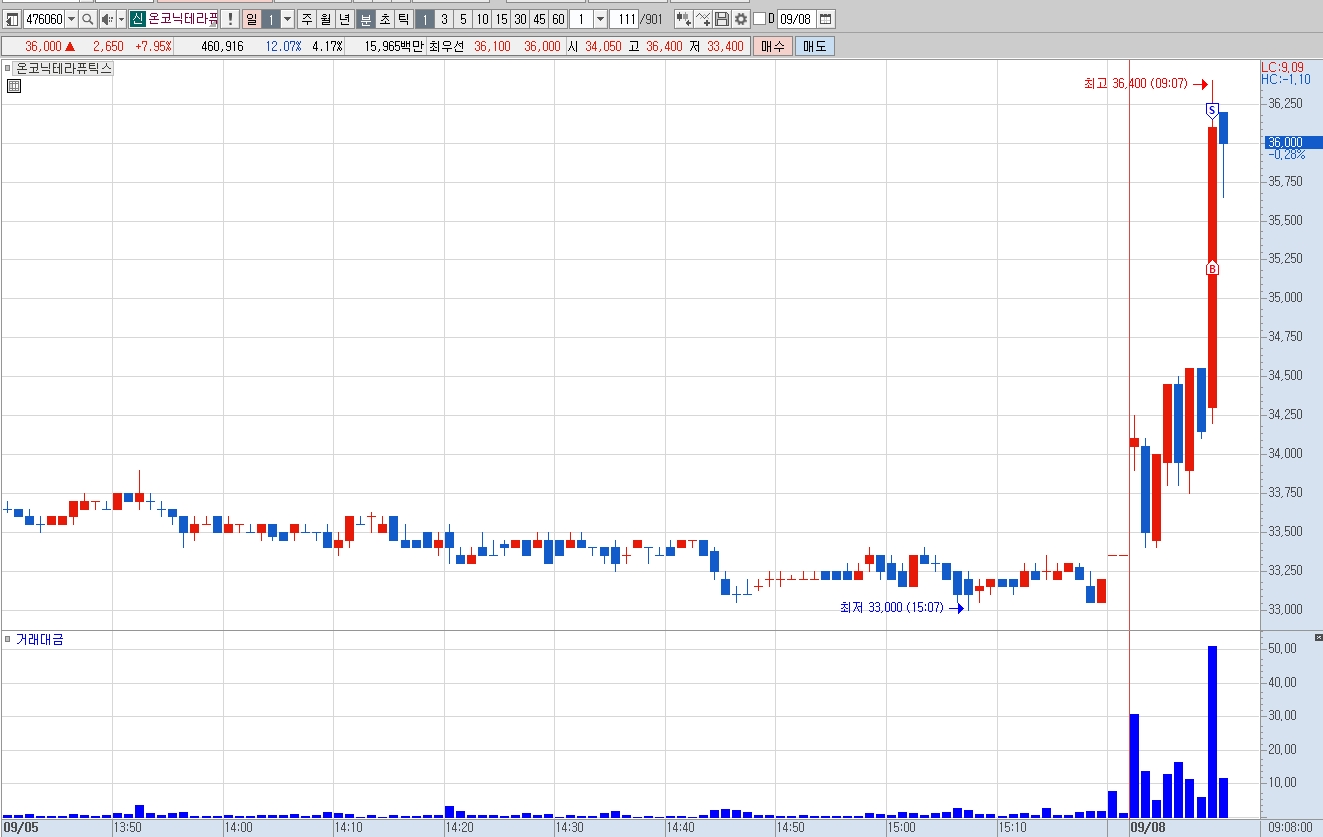Expand the dropdown next to the speaker icon

pyautogui.click(x=121, y=19)
